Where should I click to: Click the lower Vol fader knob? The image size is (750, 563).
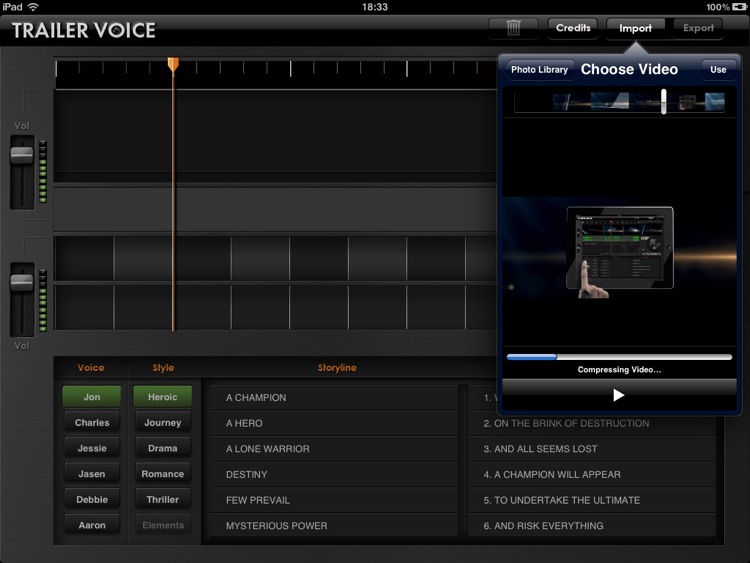pos(22,282)
